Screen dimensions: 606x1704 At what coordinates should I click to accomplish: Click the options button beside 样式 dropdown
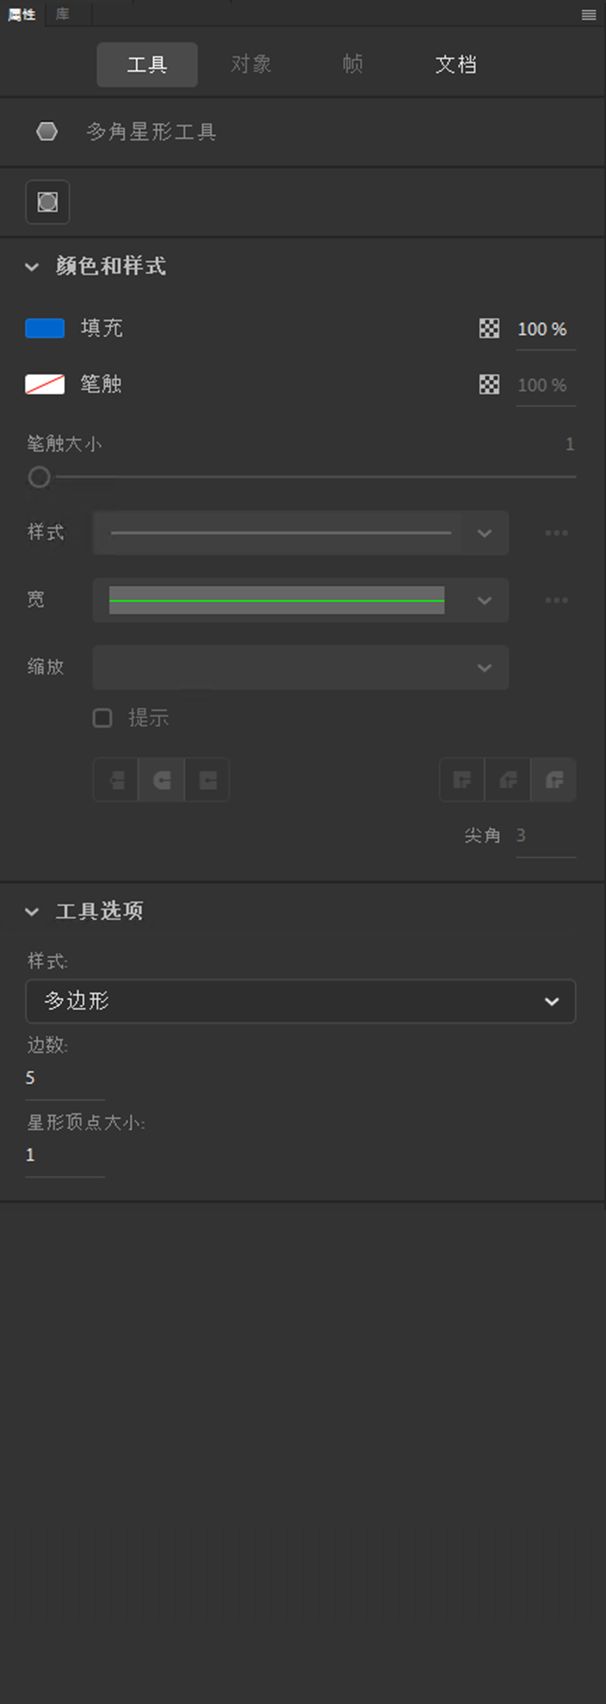(556, 533)
